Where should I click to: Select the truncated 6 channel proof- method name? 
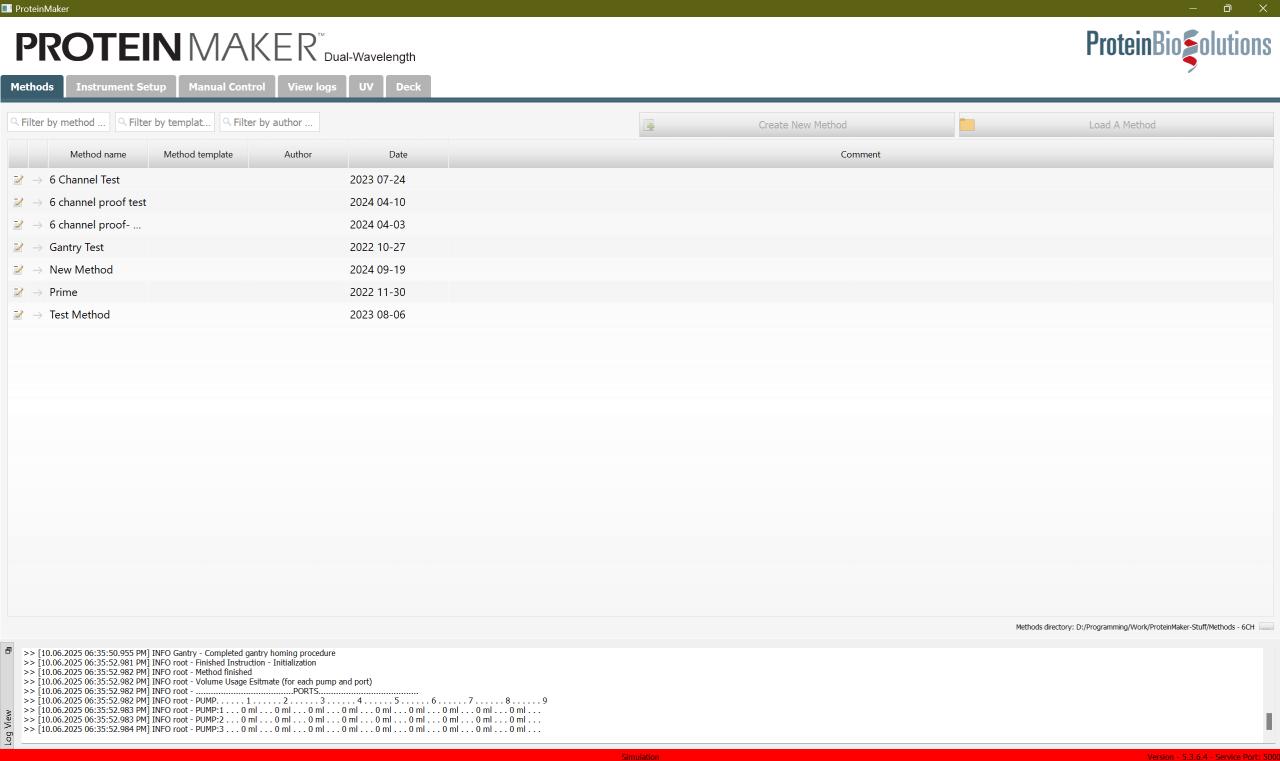tap(95, 225)
